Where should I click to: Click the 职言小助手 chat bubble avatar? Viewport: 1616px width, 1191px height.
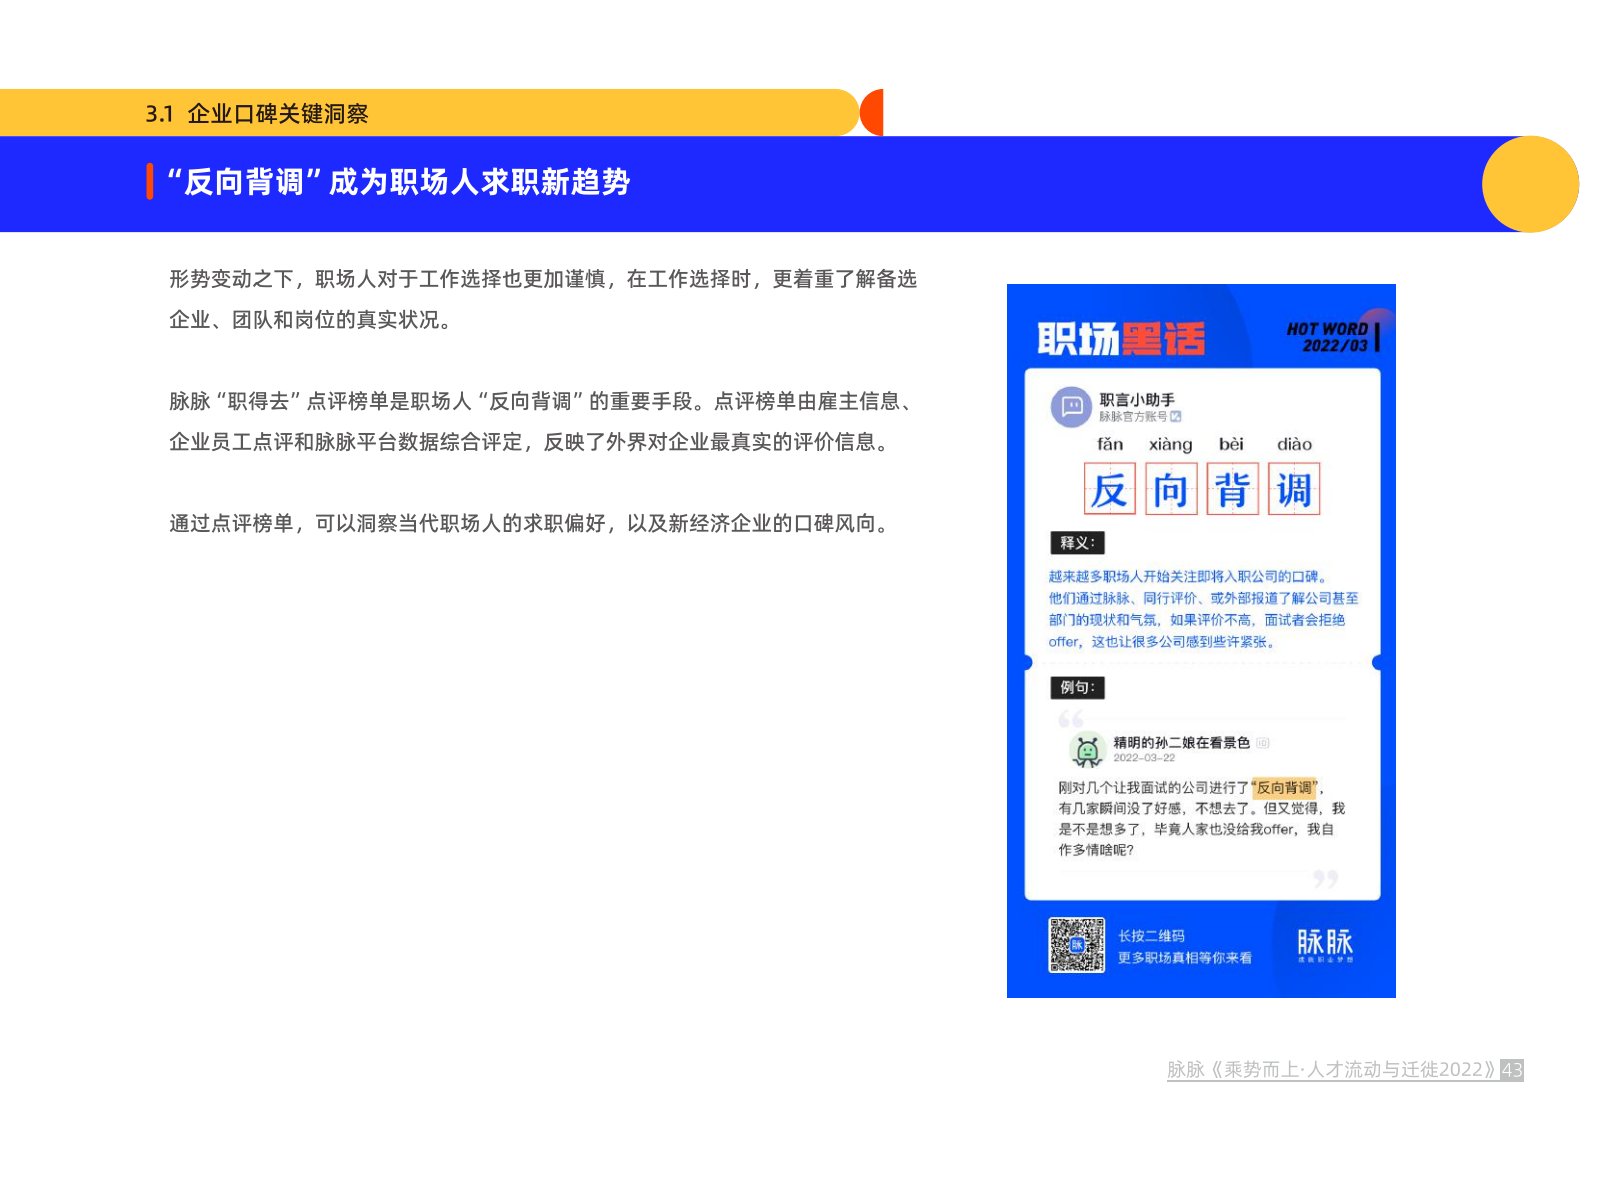click(x=1071, y=406)
